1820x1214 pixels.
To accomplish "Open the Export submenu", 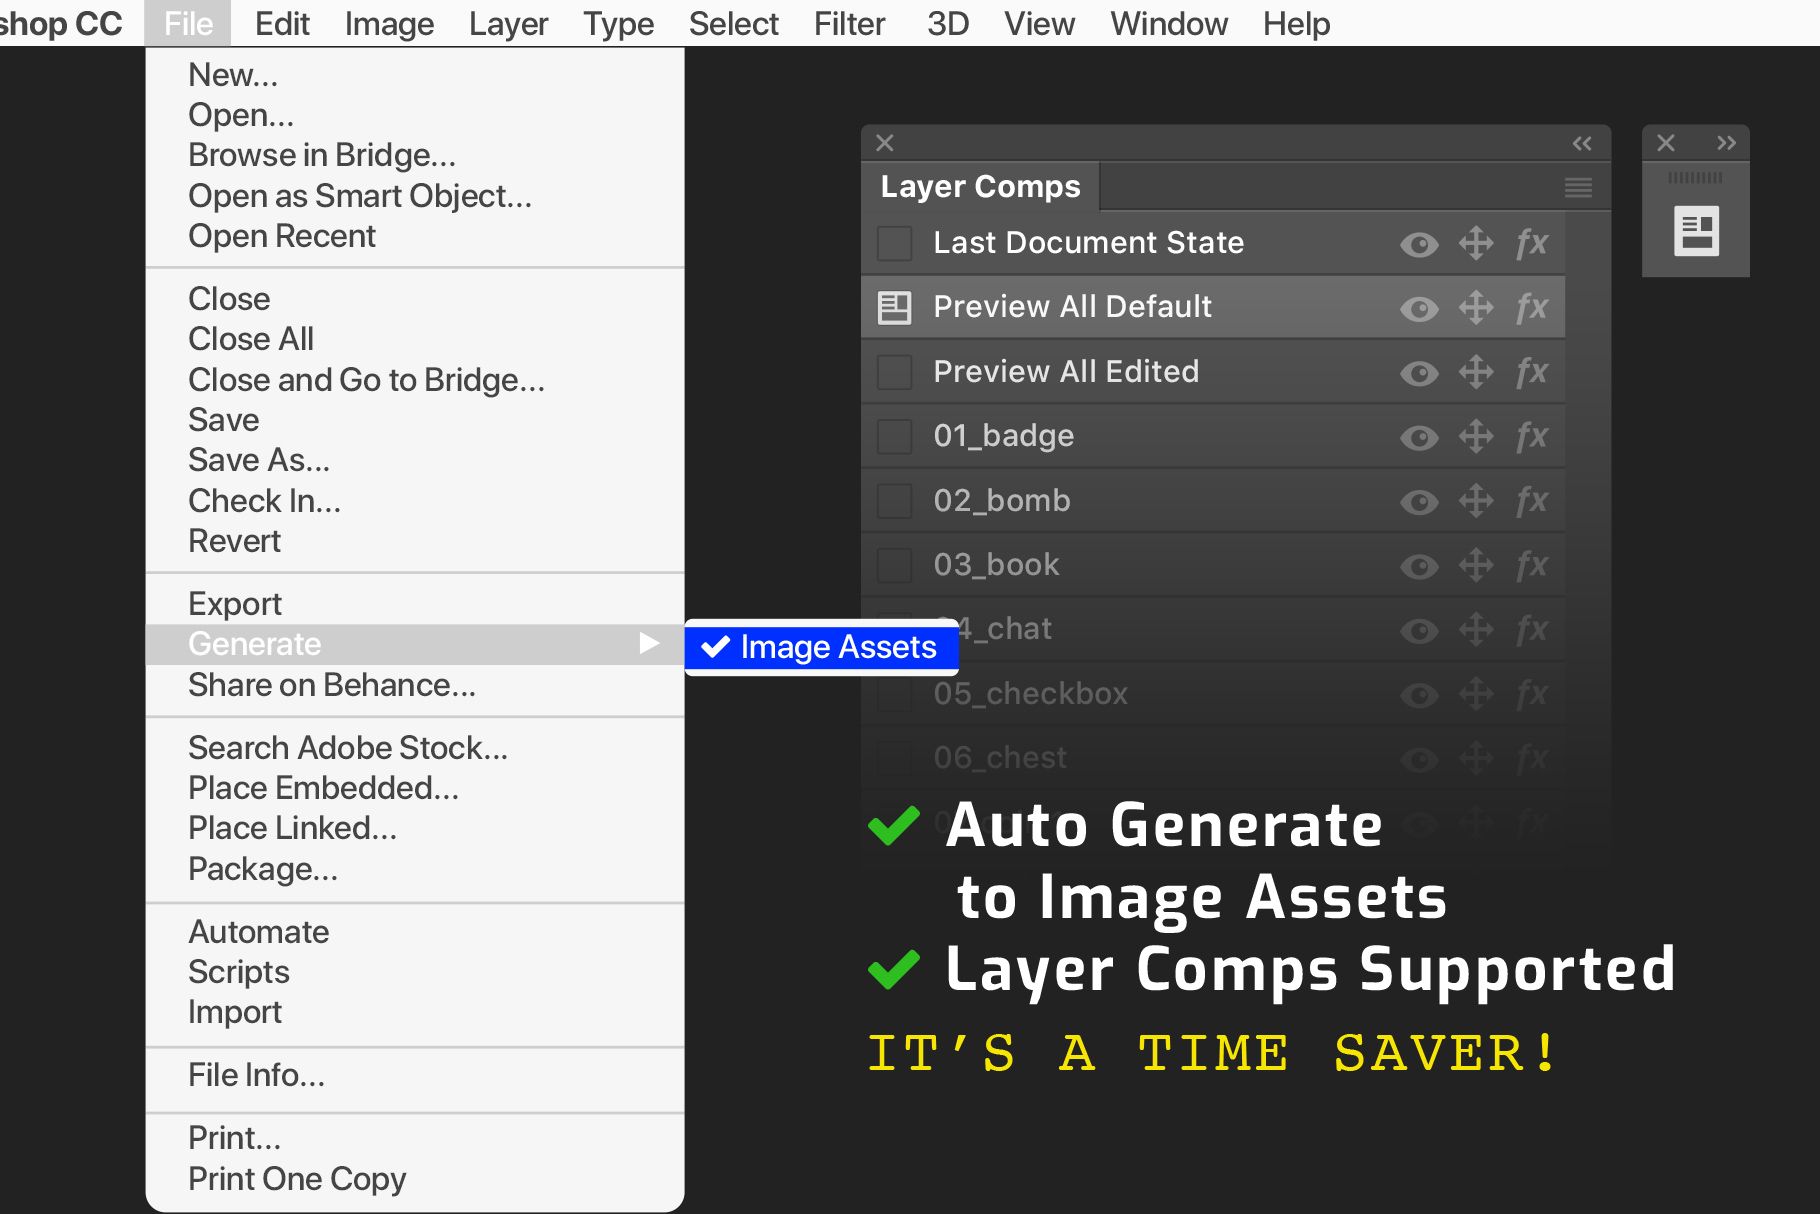I will point(415,604).
